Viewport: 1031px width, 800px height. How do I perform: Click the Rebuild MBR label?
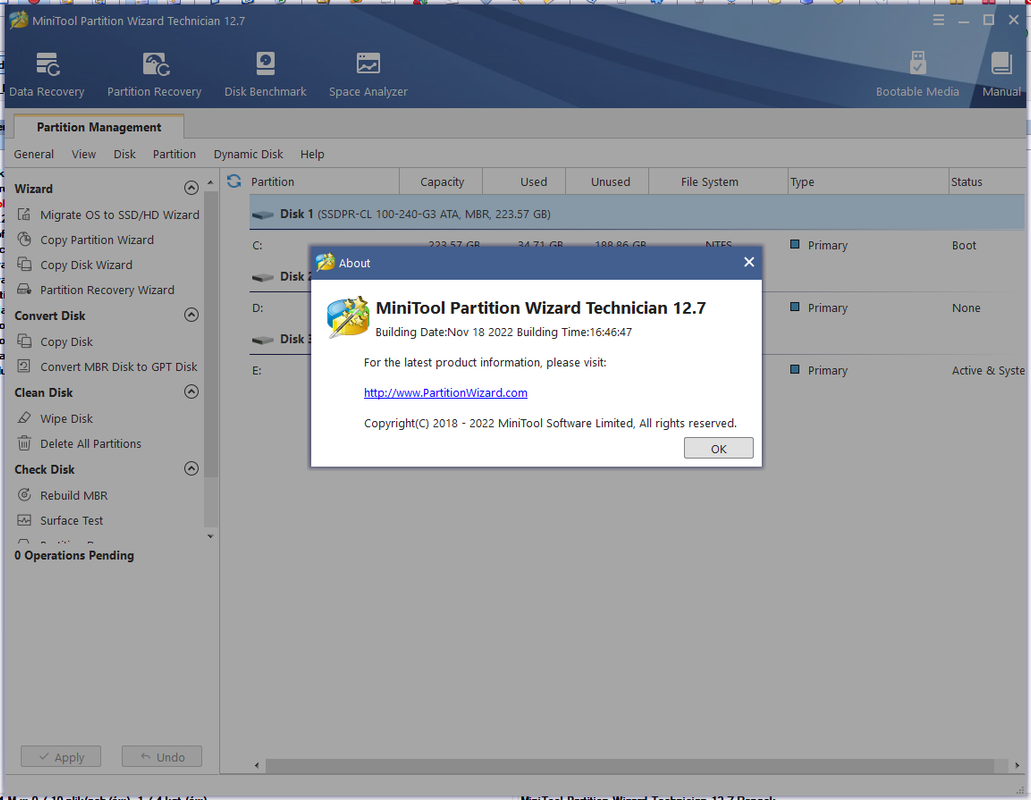(x=74, y=496)
